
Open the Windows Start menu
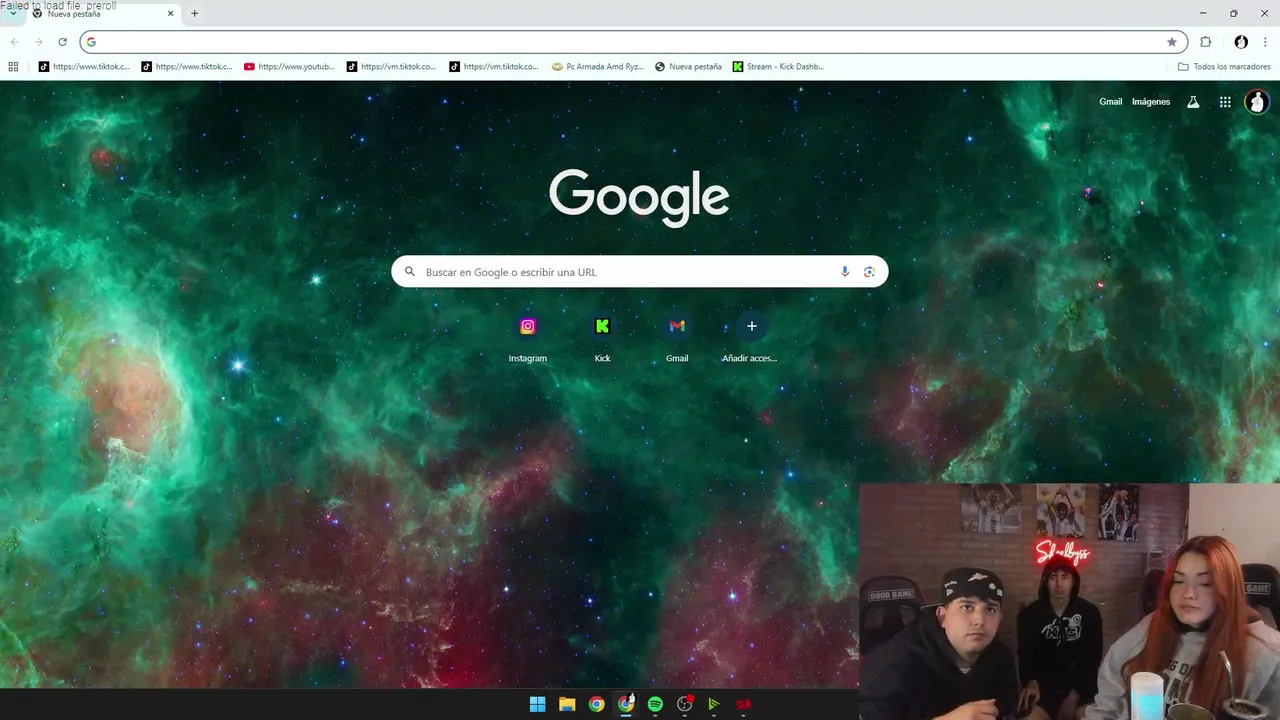(x=537, y=704)
